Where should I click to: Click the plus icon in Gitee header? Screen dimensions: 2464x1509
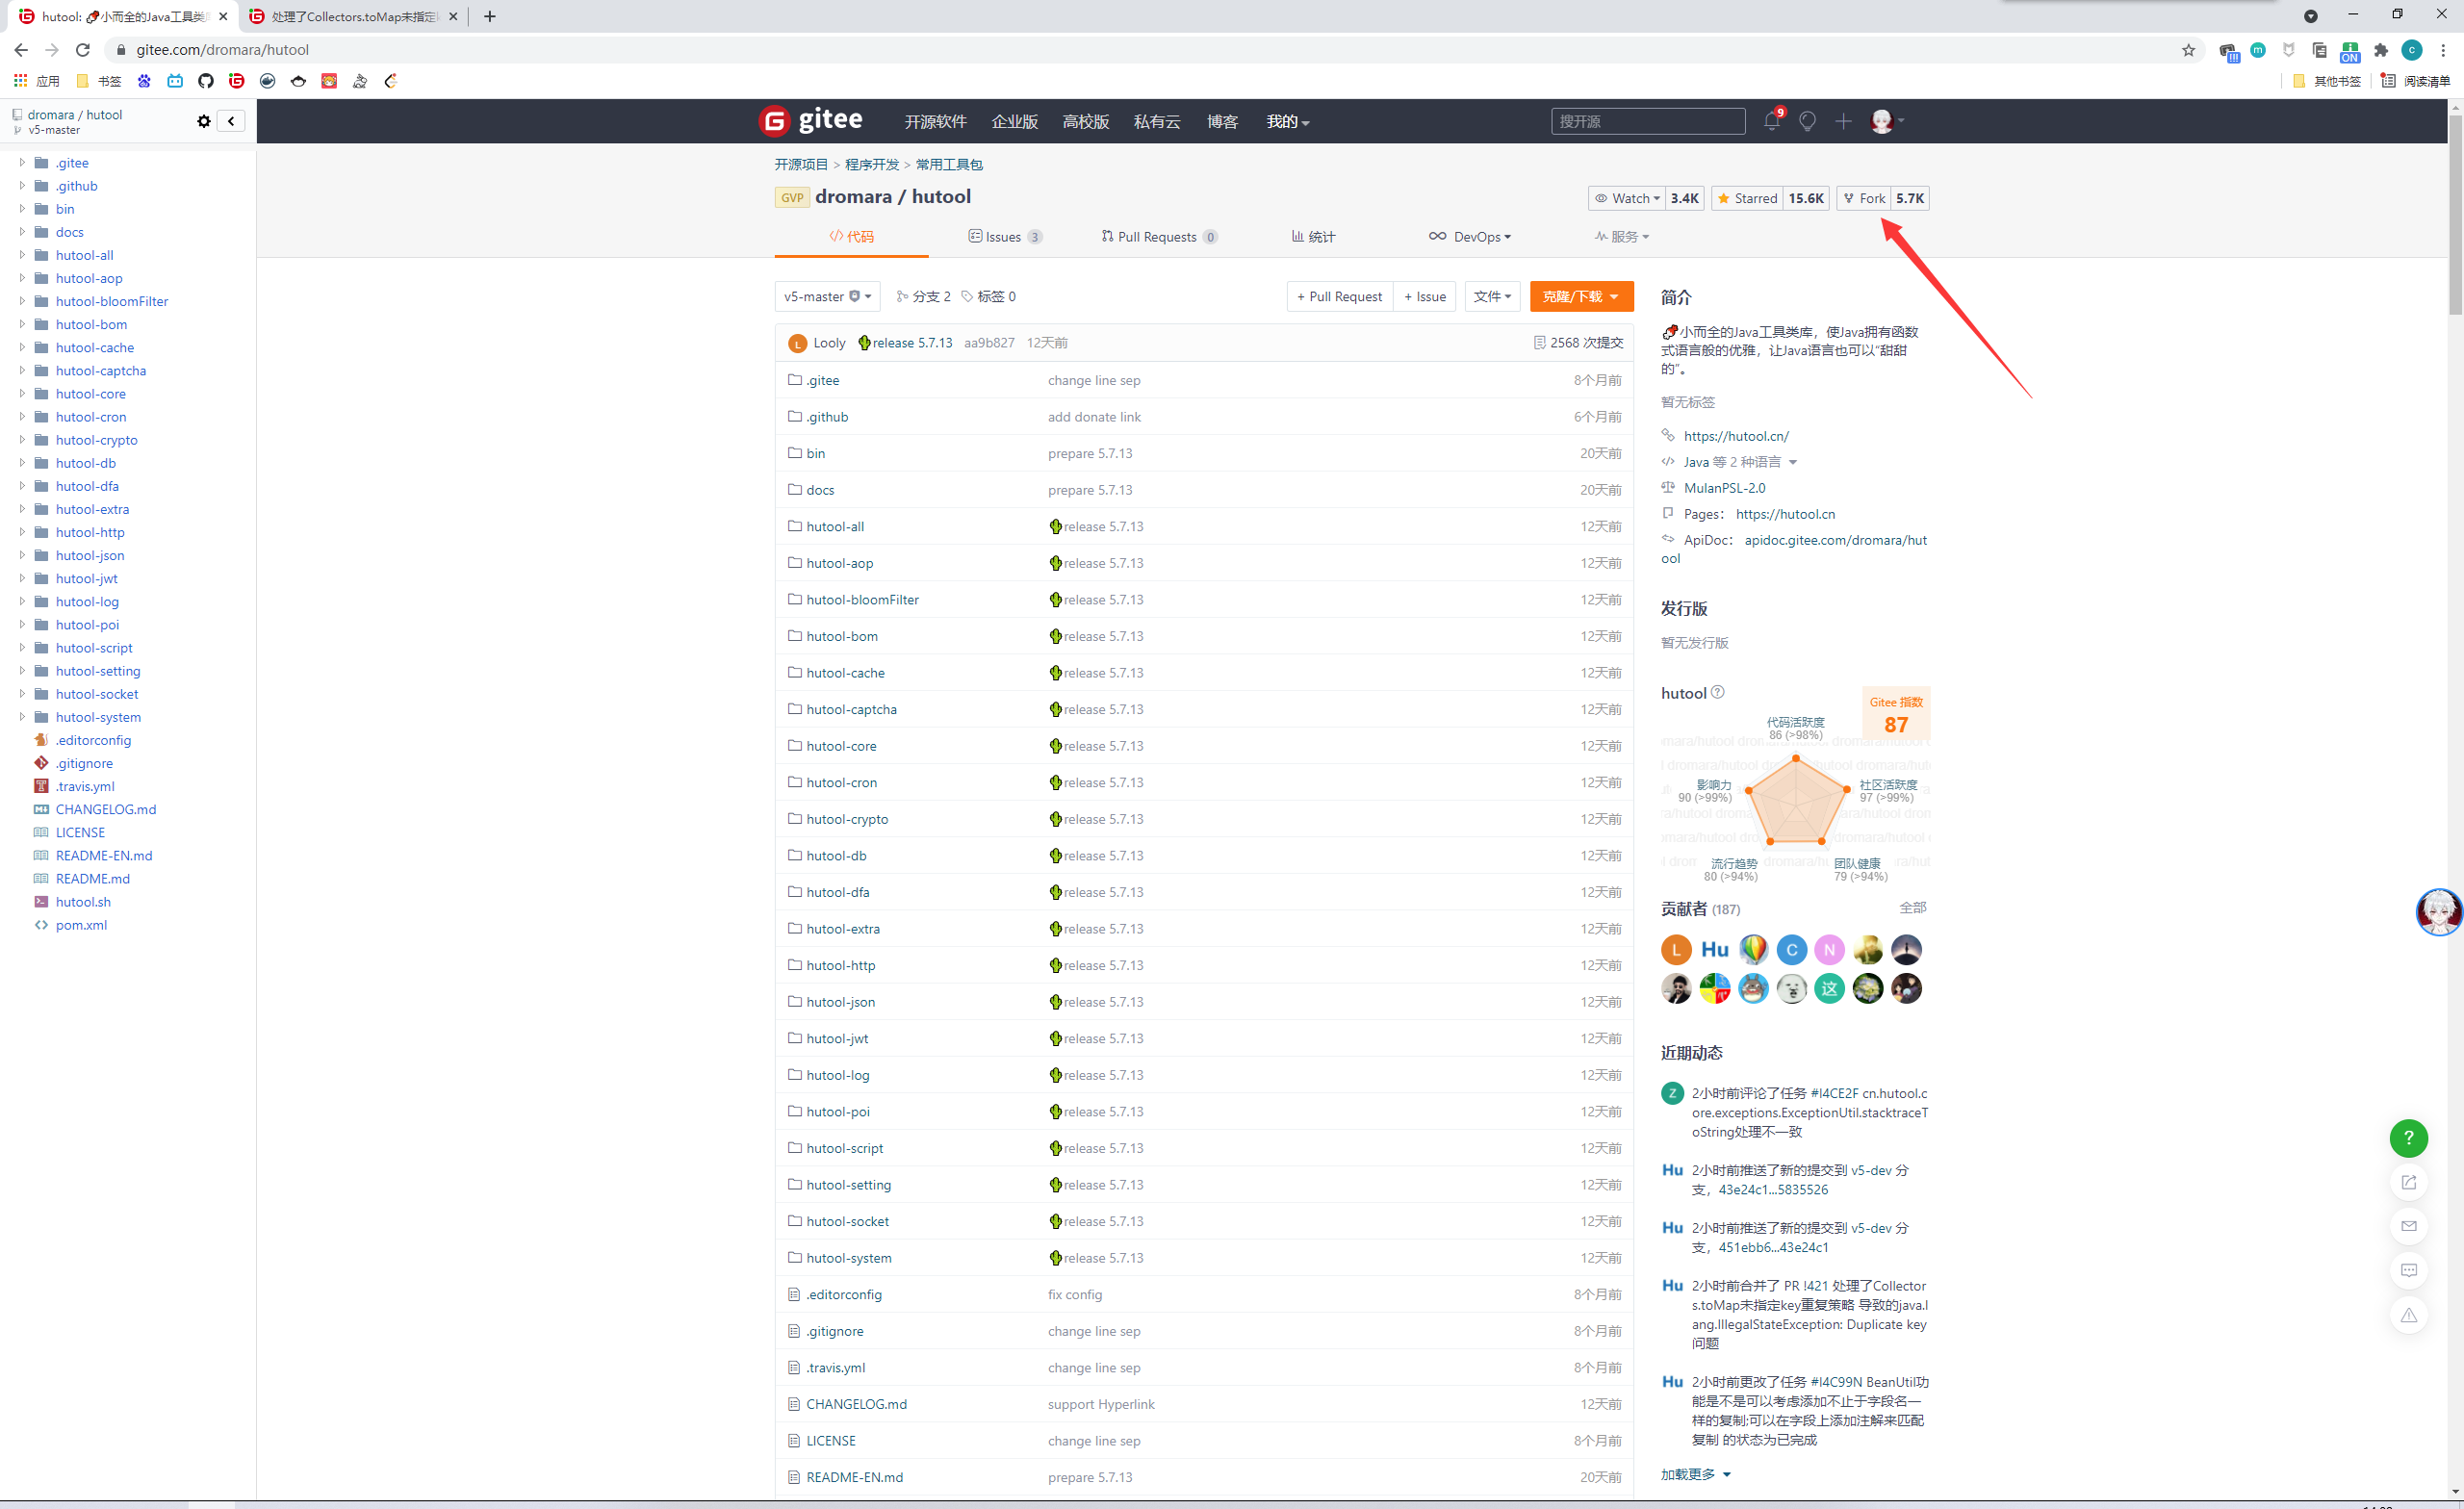(x=1843, y=121)
